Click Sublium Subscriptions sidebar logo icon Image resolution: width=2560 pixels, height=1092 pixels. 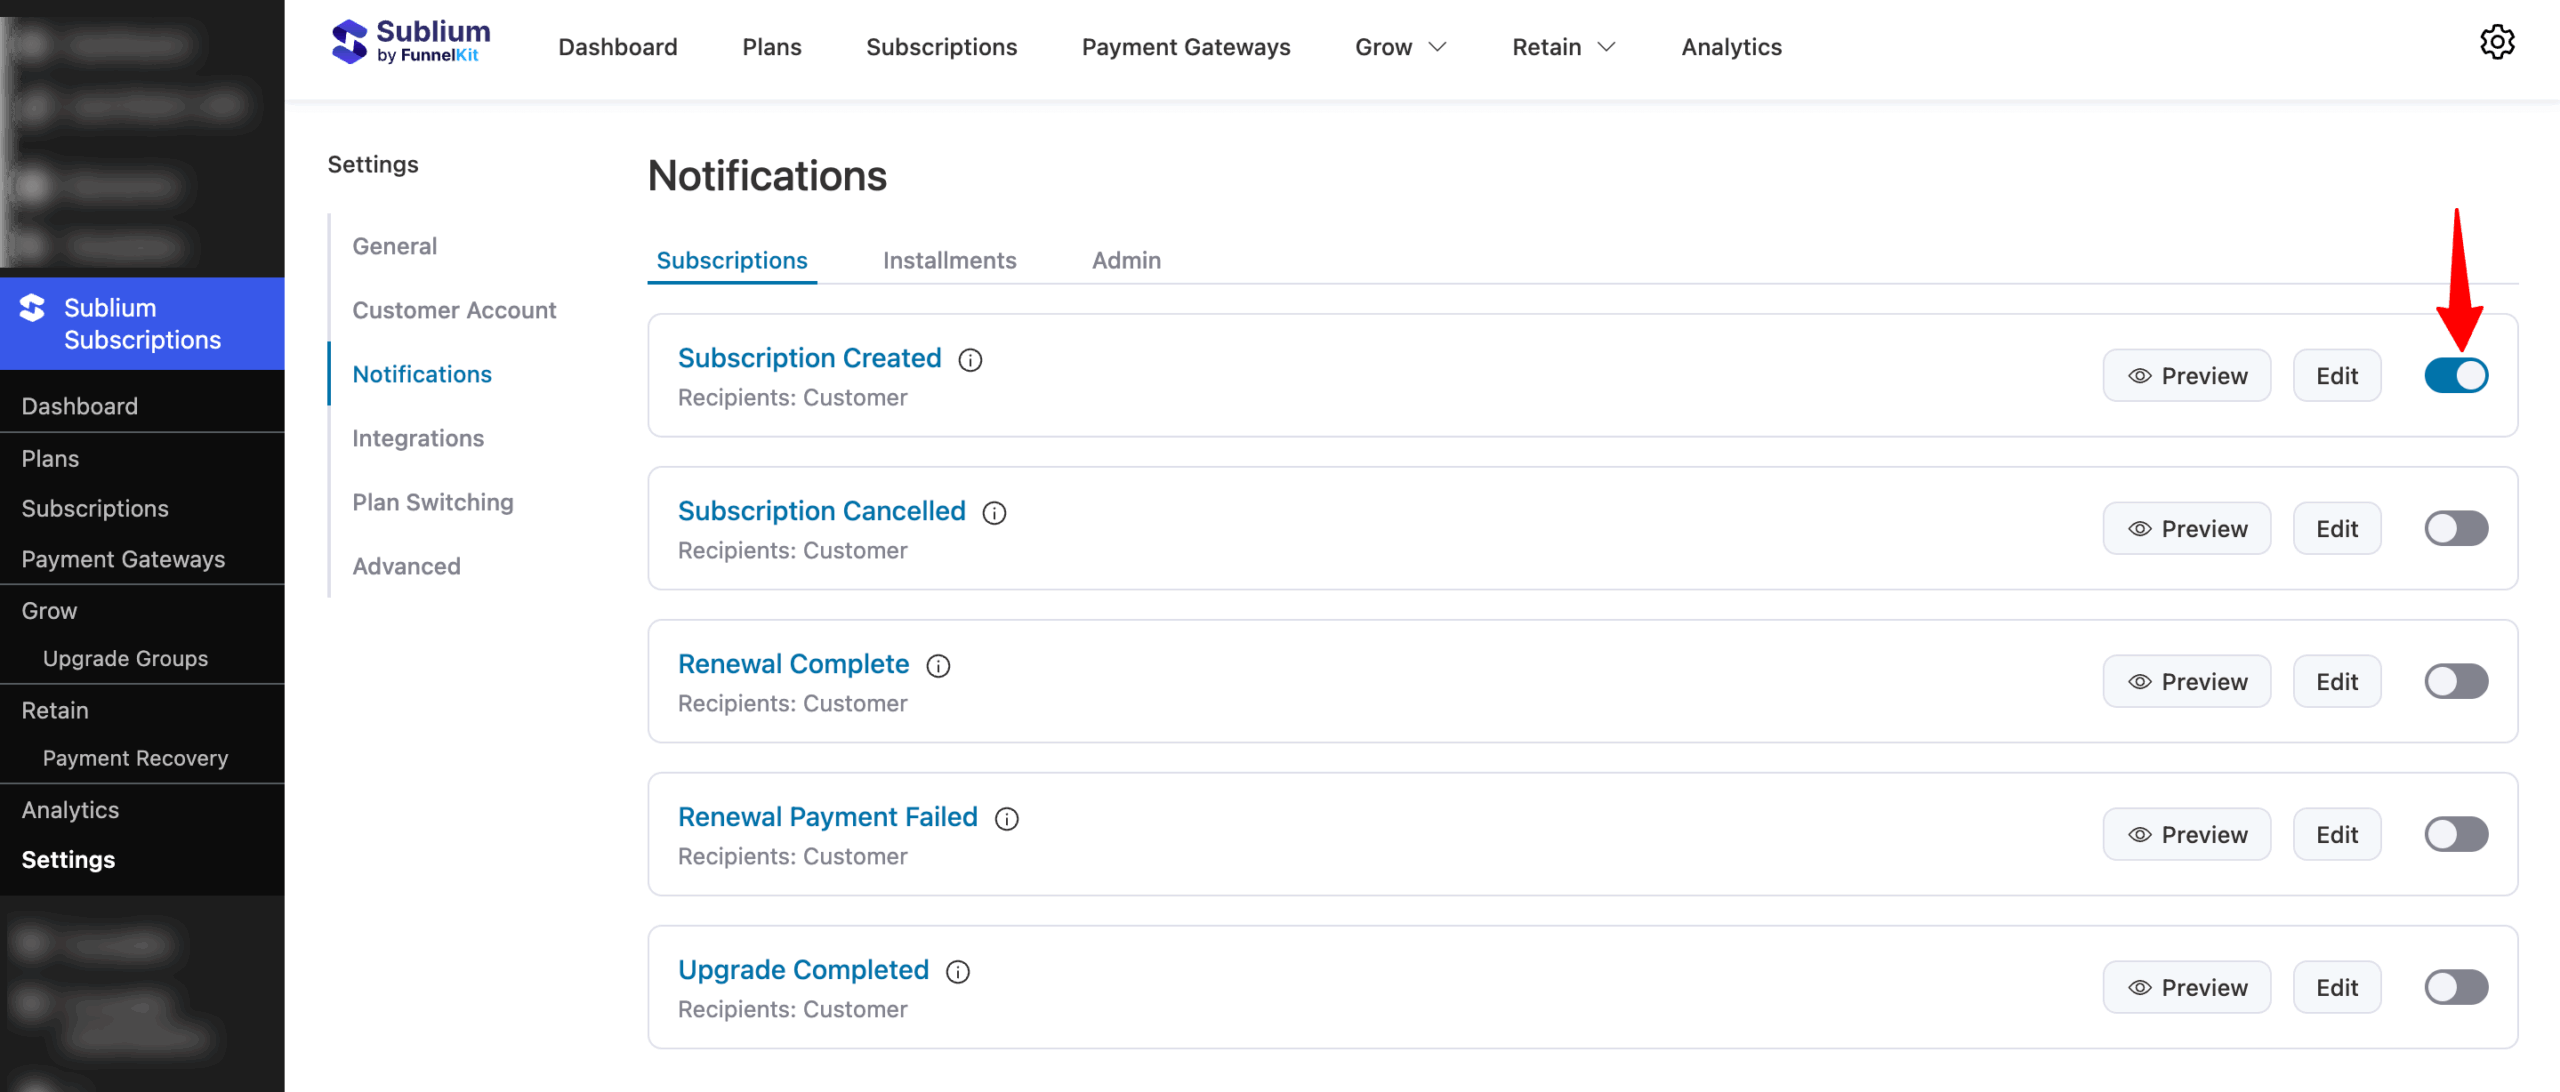point(33,308)
